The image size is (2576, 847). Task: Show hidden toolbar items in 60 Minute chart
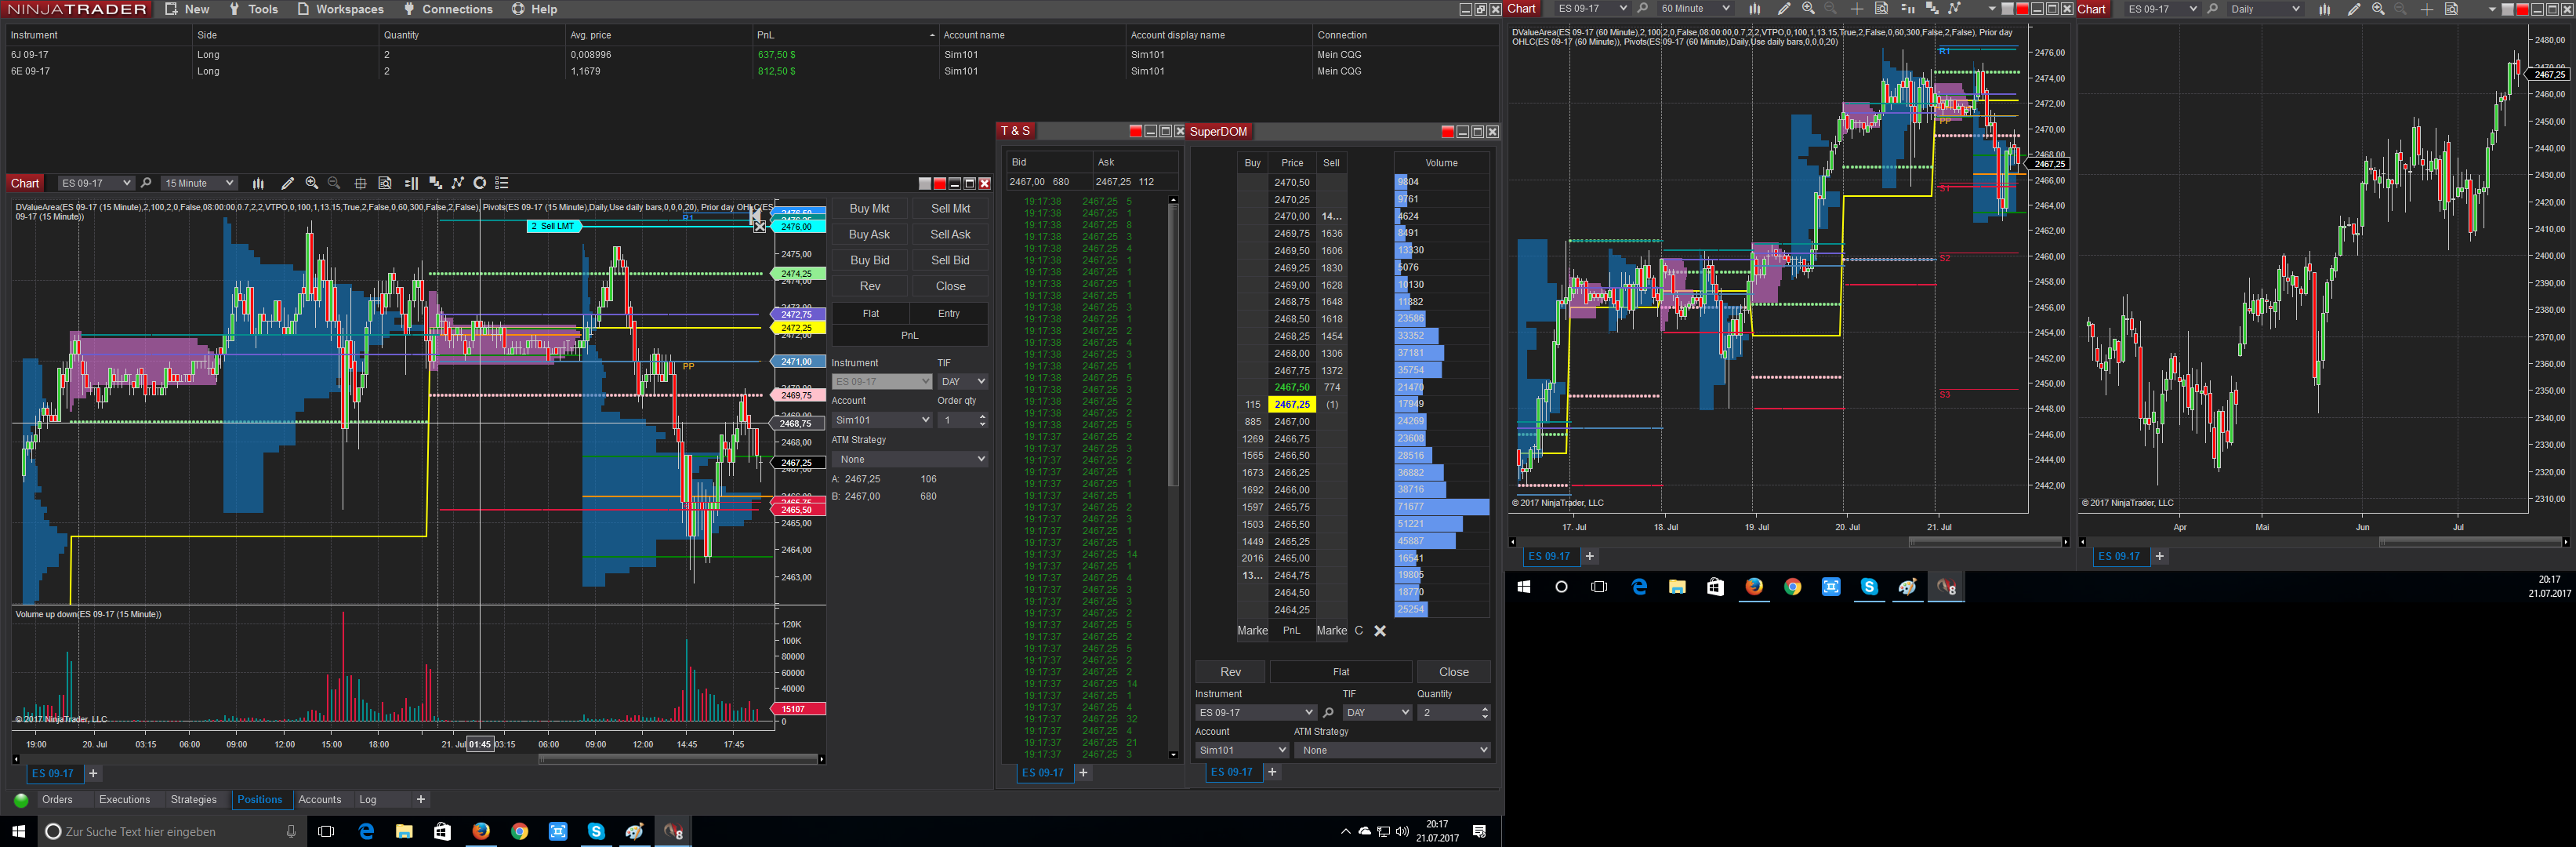(x=1991, y=9)
